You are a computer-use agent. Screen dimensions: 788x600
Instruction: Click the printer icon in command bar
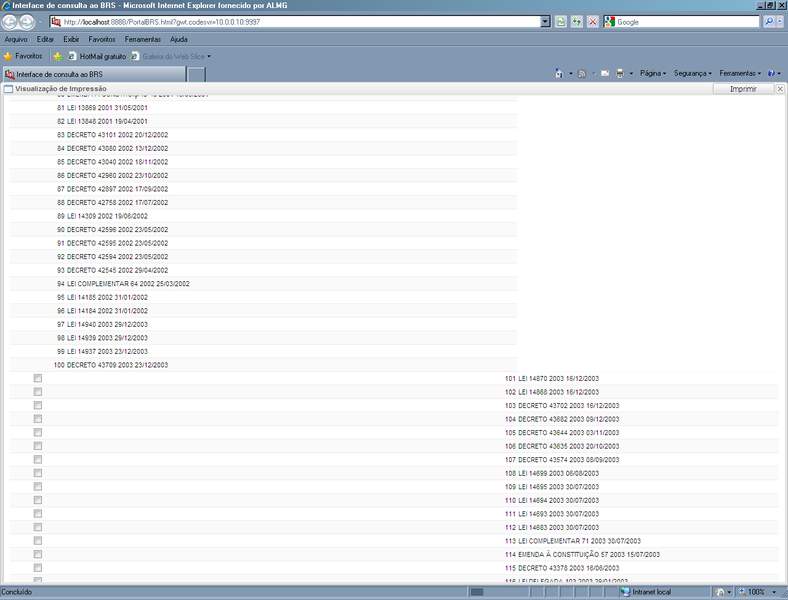(x=620, y=73)
